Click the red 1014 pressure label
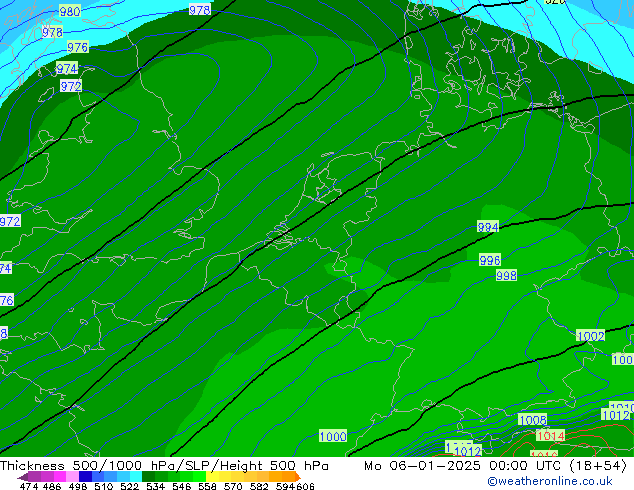The height and width of the screenshot is (490, 634). tap(551, 436)
